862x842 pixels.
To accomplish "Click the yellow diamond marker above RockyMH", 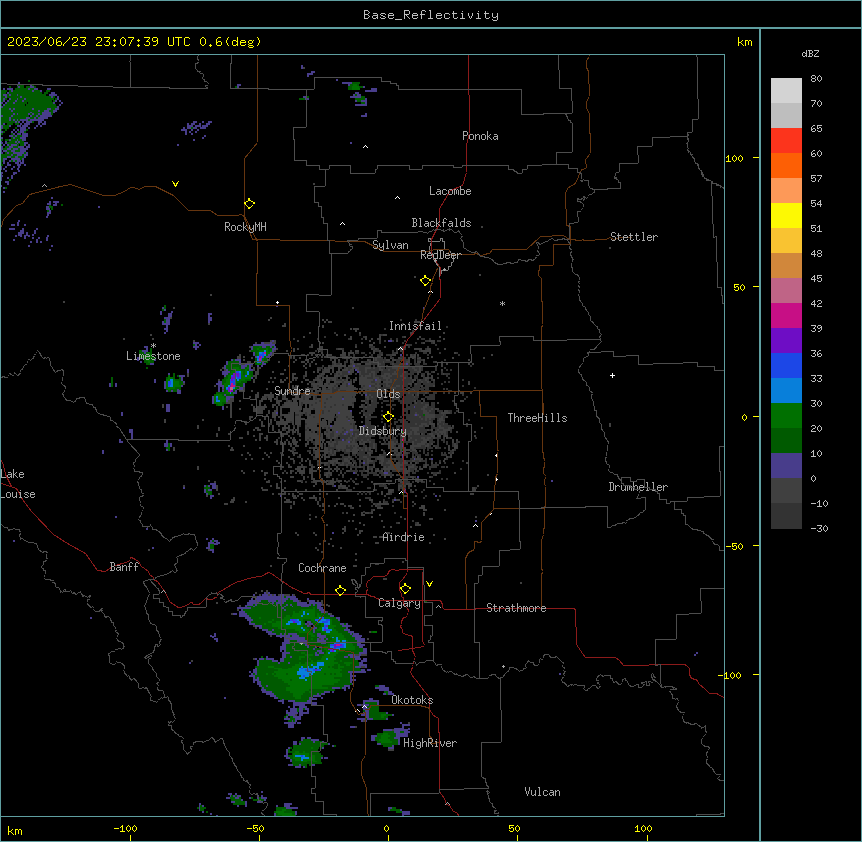I will 249,204.
